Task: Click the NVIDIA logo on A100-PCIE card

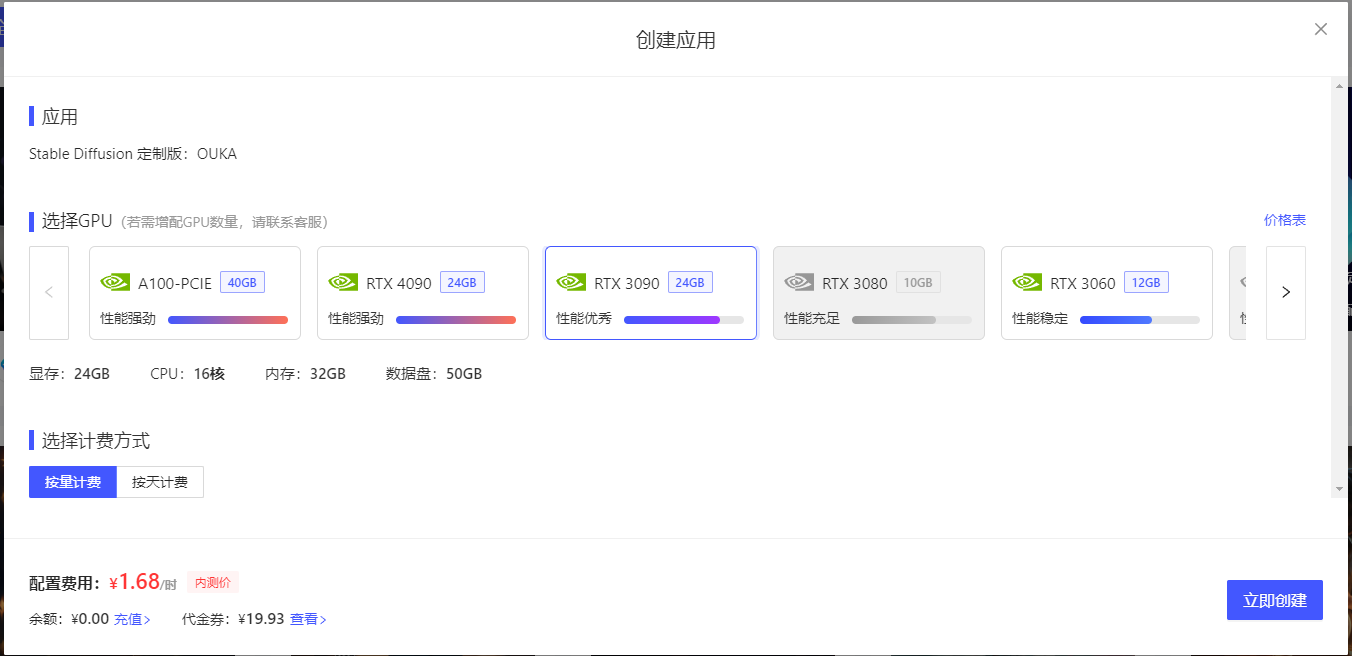Action: click(x=115, y=283)
